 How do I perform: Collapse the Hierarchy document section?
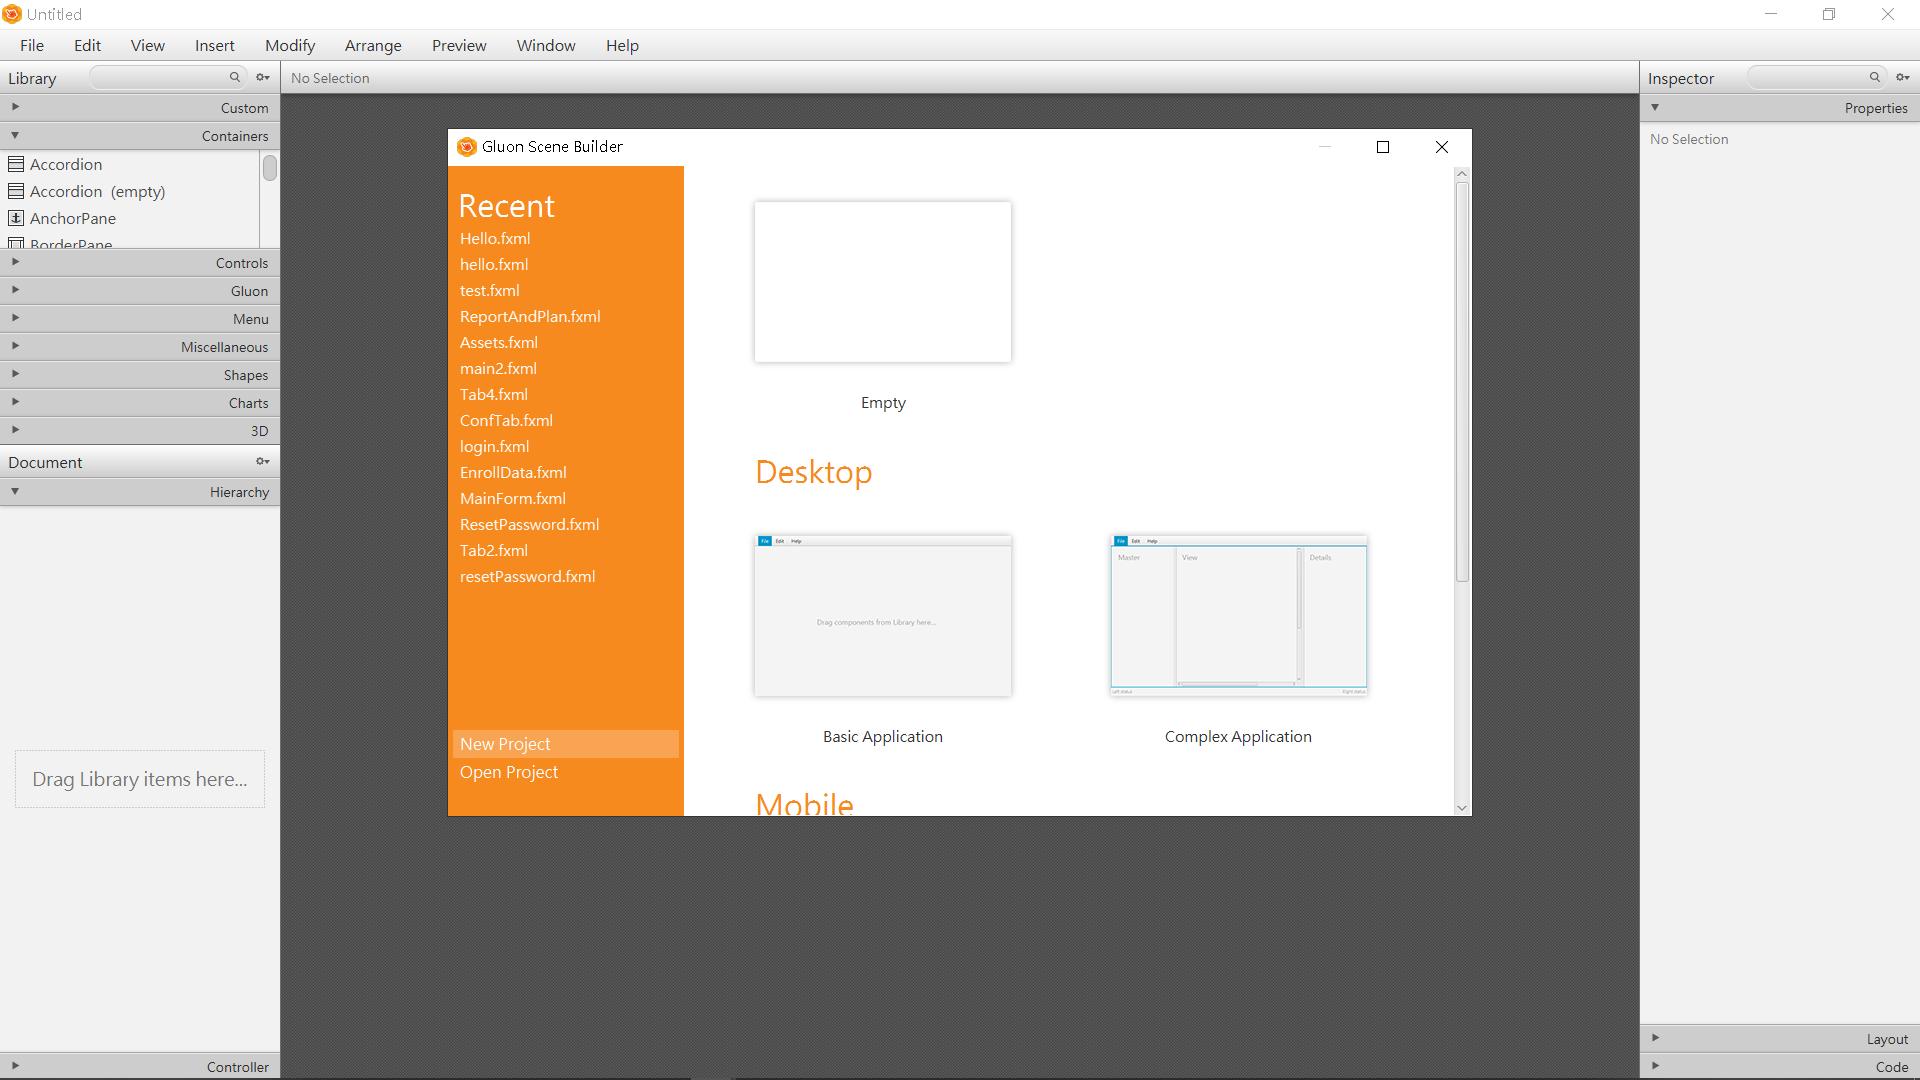15,491
